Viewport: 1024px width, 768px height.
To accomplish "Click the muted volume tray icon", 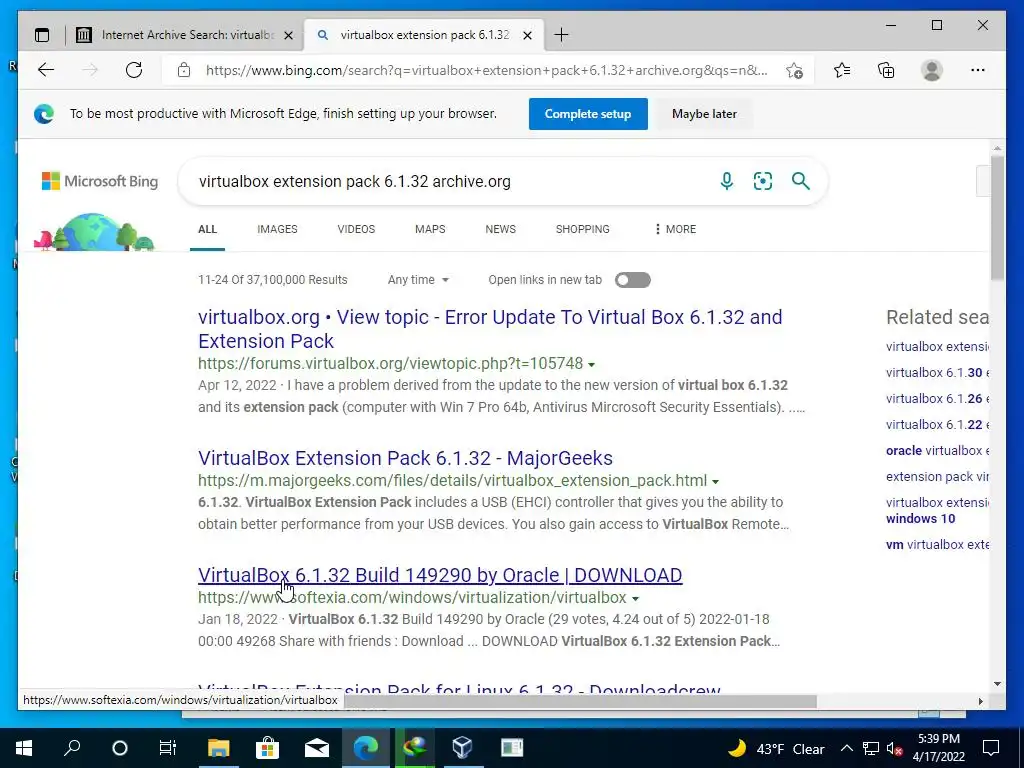I will (894, 748).
